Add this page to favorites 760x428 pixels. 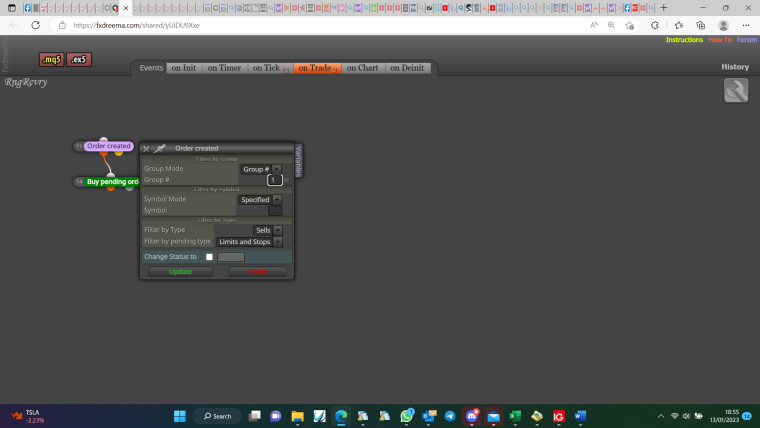pyautogui.click(x=630, y=25)
